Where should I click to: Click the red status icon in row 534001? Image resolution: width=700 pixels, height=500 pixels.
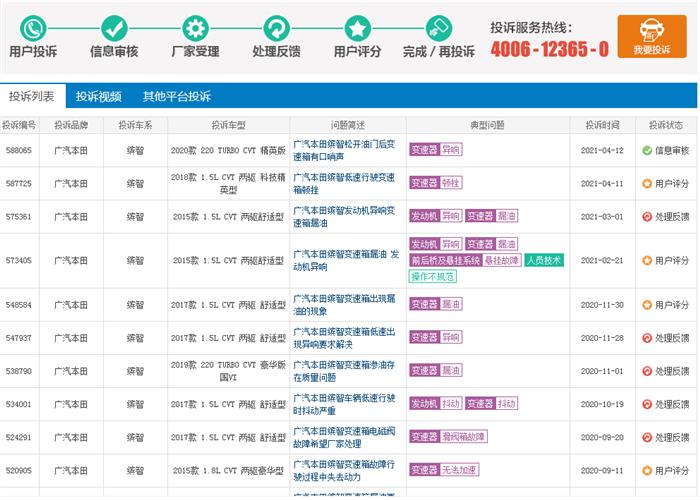(x=646, y=404)
